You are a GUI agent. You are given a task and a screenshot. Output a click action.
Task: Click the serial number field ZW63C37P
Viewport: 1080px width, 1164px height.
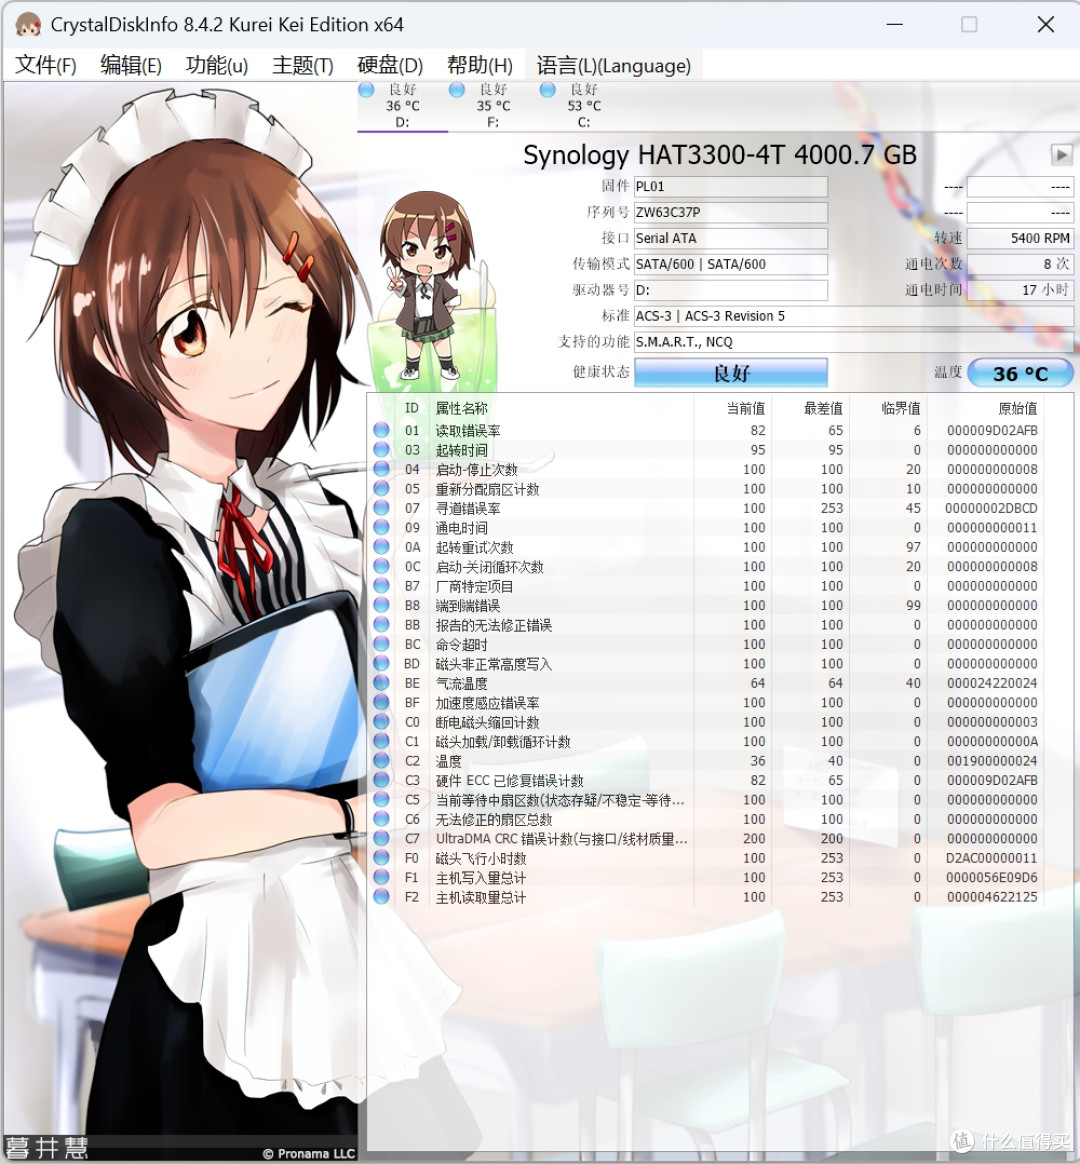click(x=731, y=212)
